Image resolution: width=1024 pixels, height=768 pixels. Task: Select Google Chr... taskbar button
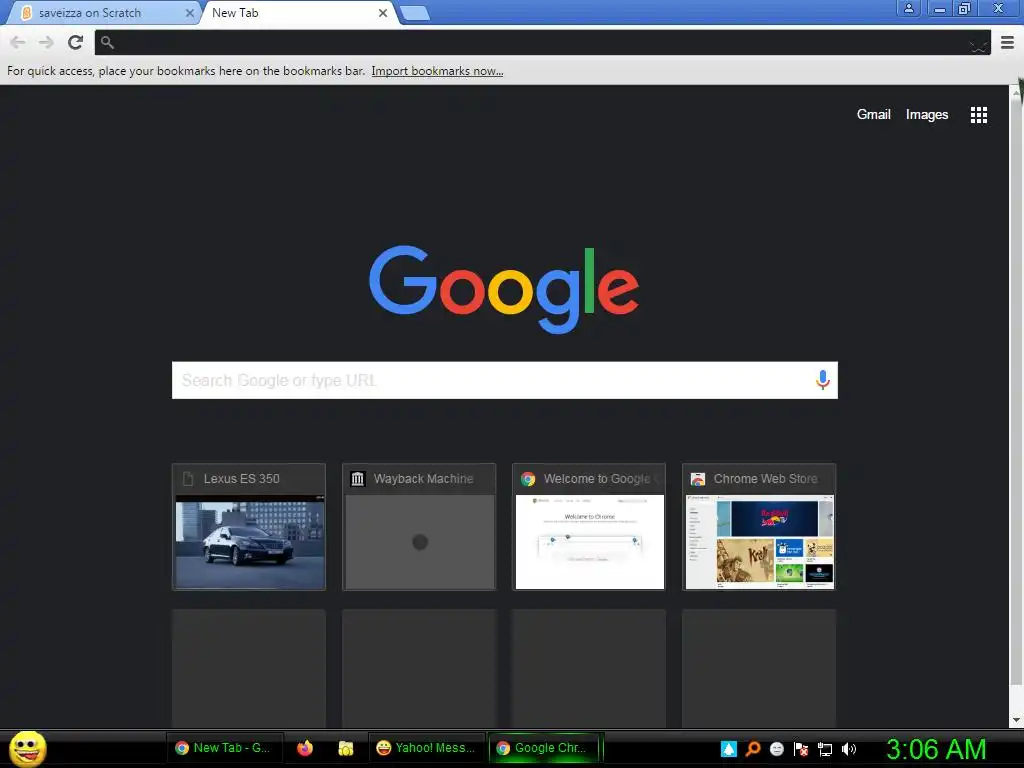(545, 748)
